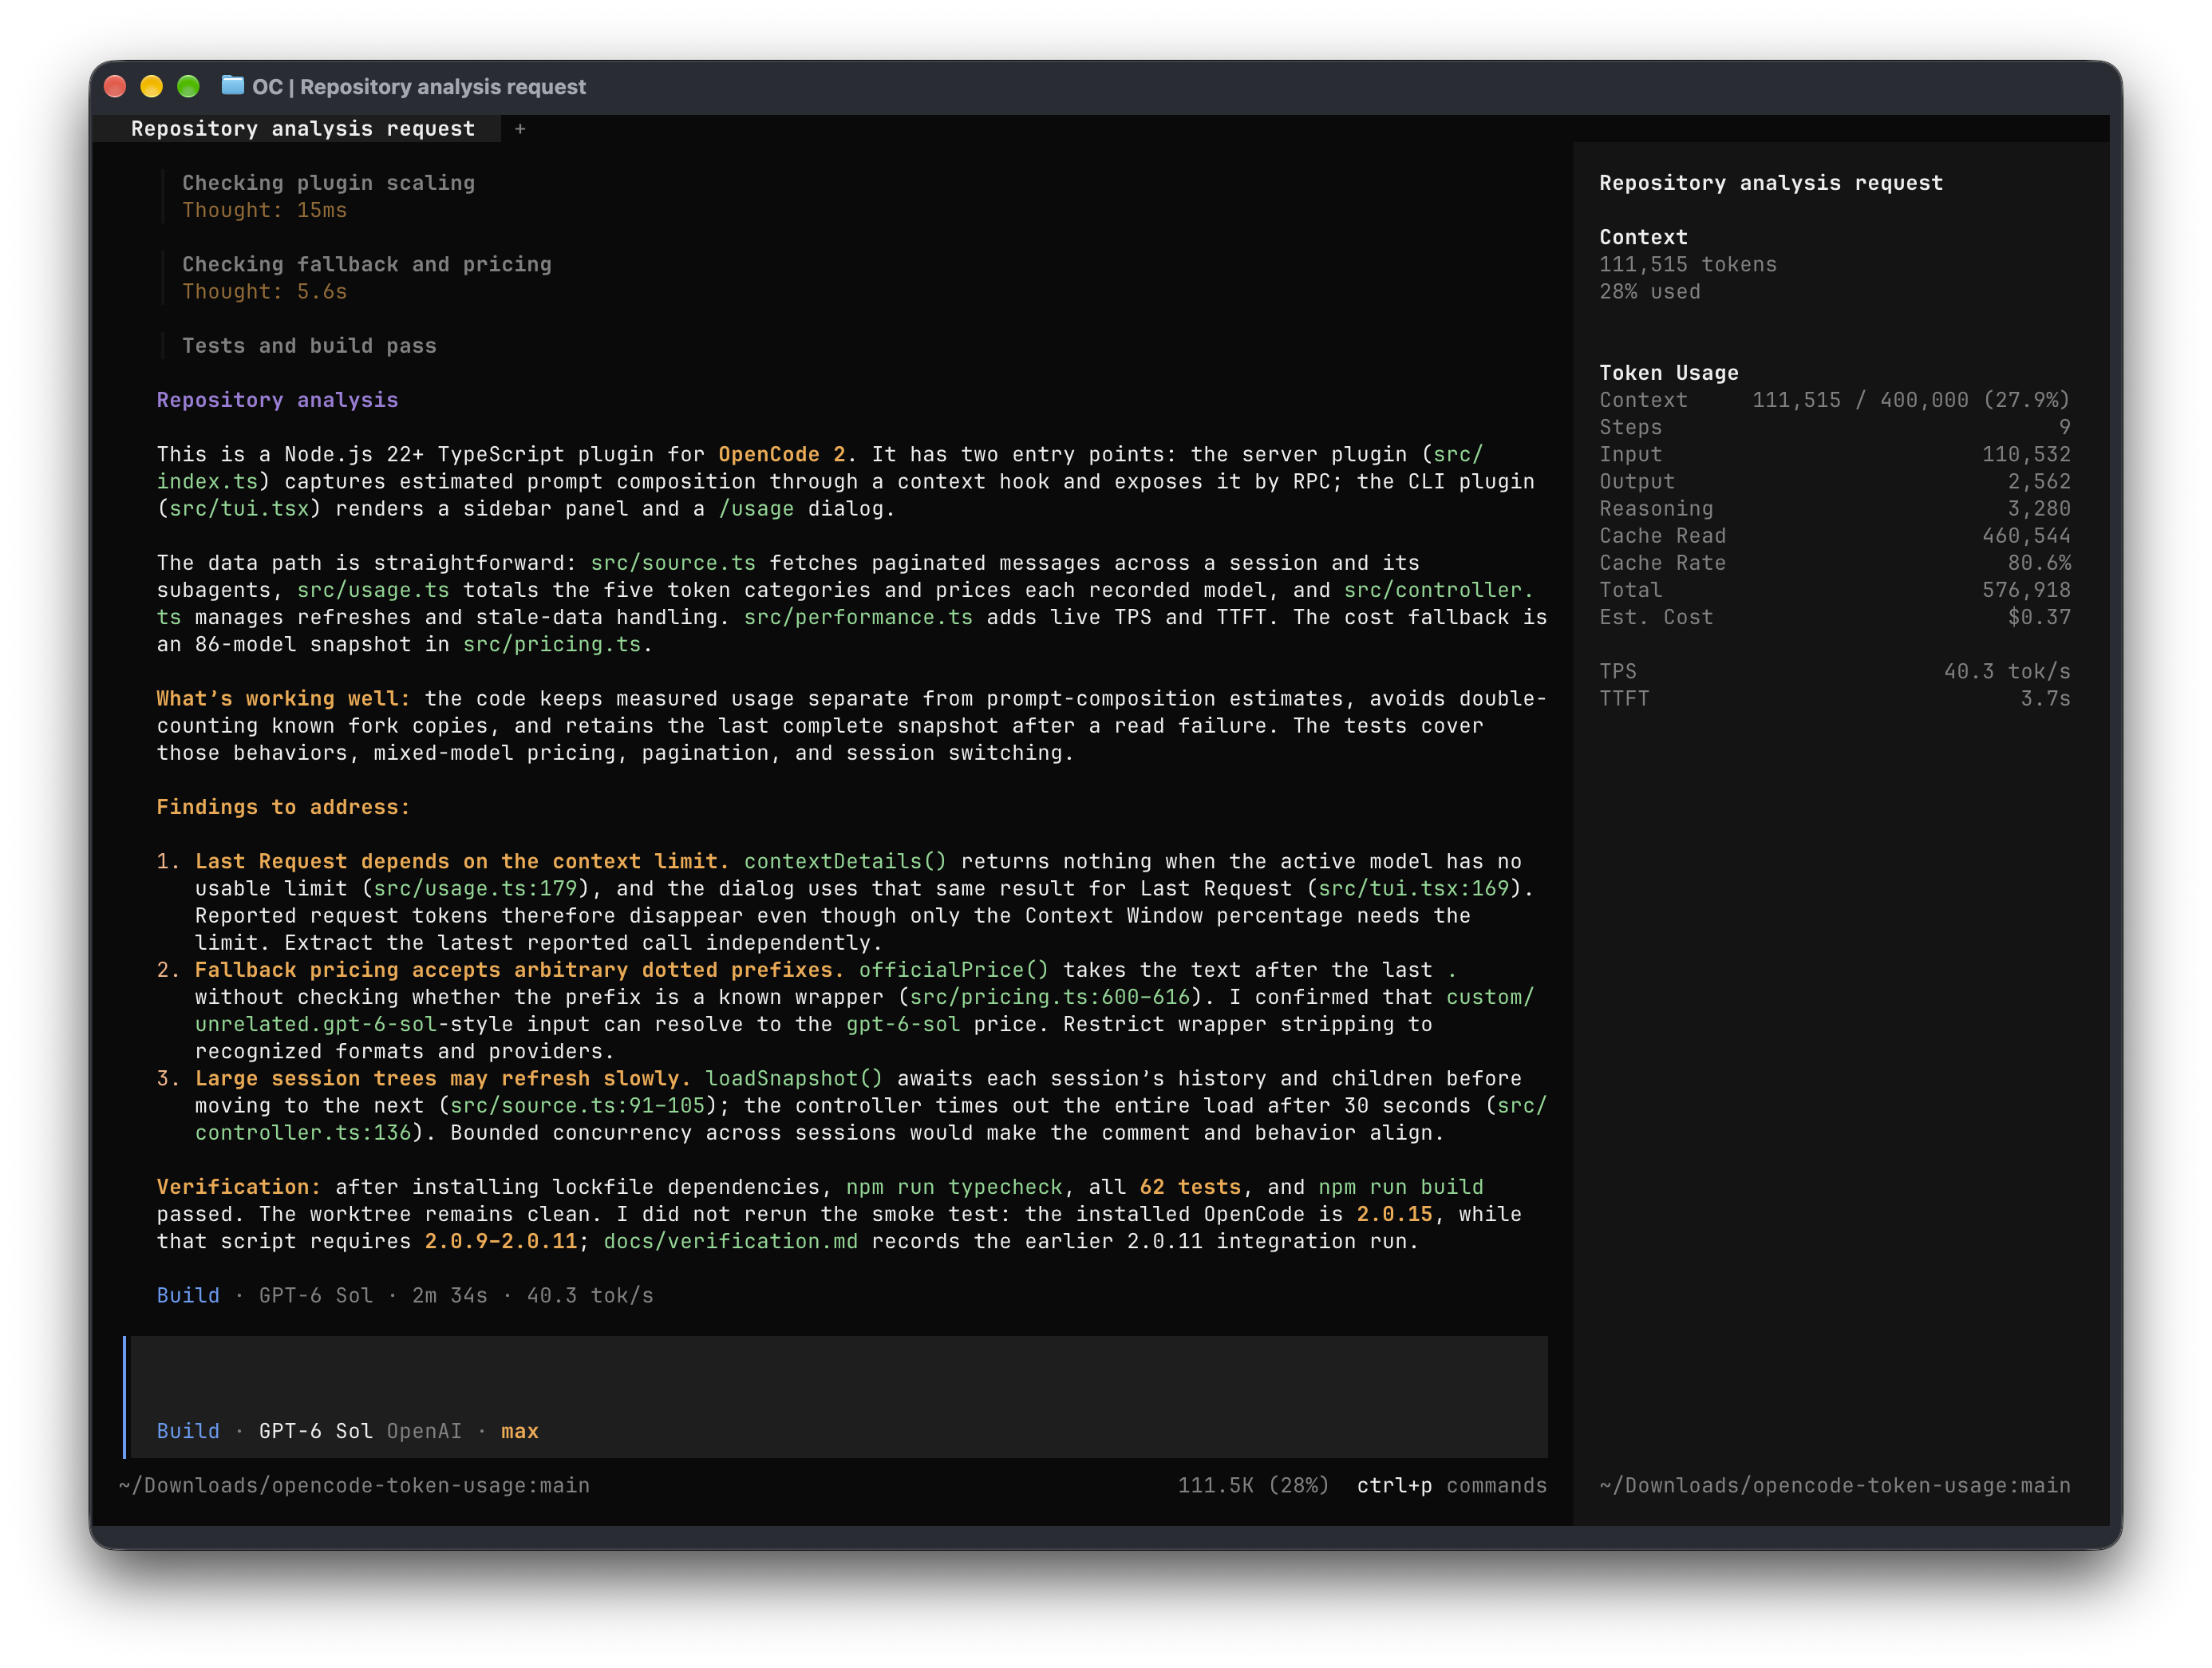Click the "npm run typecheck" command text
This screenshot has width=2212, height=1668.
point(954,1187)
